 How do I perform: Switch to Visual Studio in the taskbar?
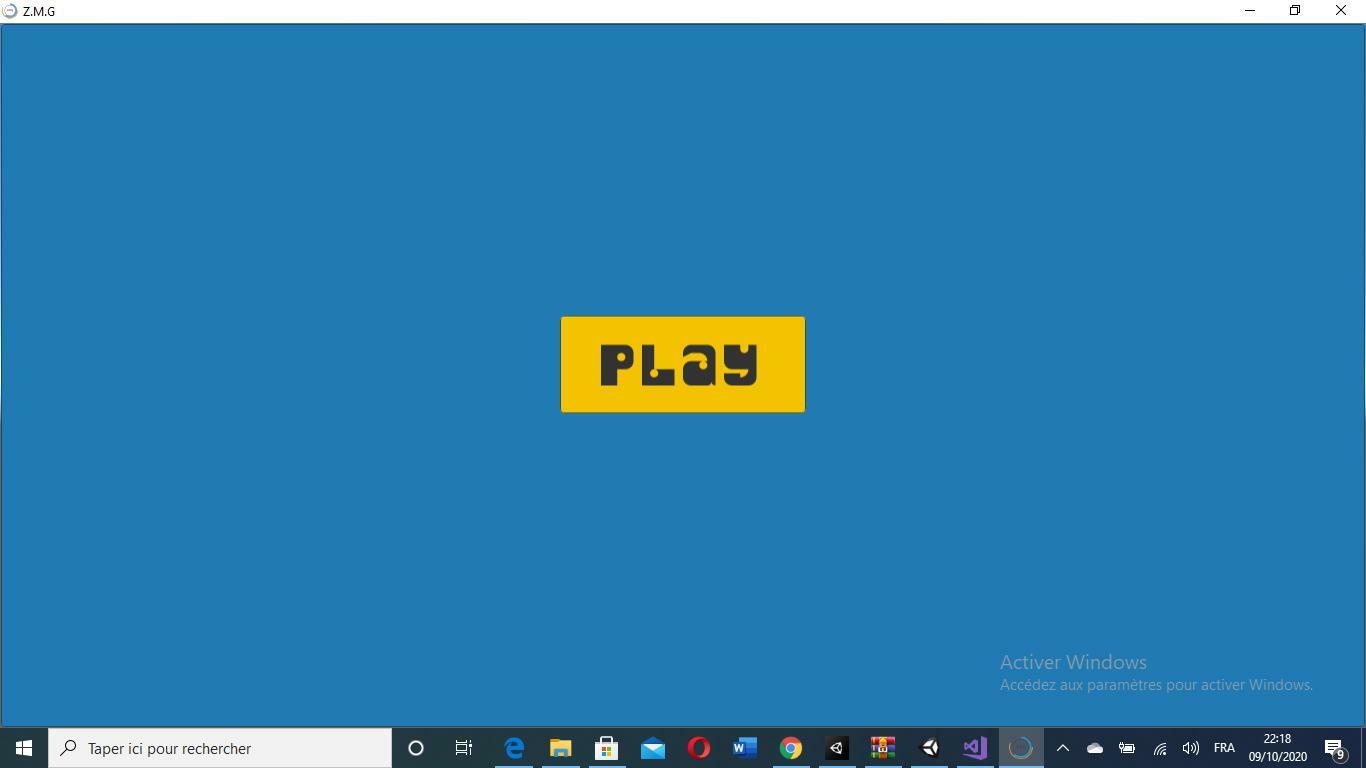(974, 748)
